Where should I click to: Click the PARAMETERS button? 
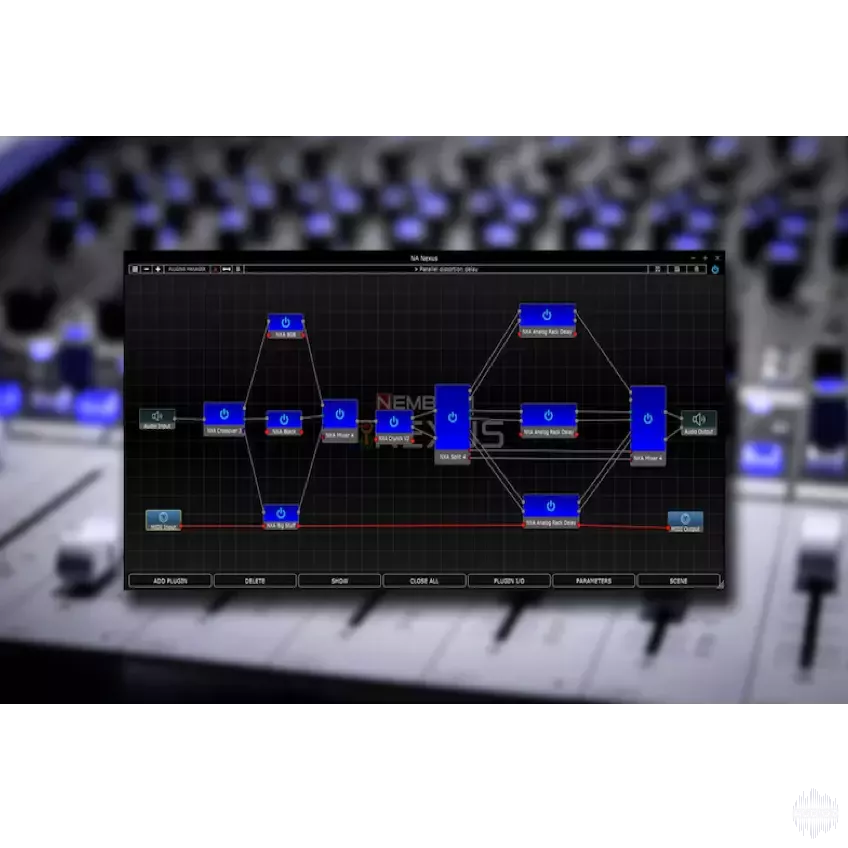(593, 581)
